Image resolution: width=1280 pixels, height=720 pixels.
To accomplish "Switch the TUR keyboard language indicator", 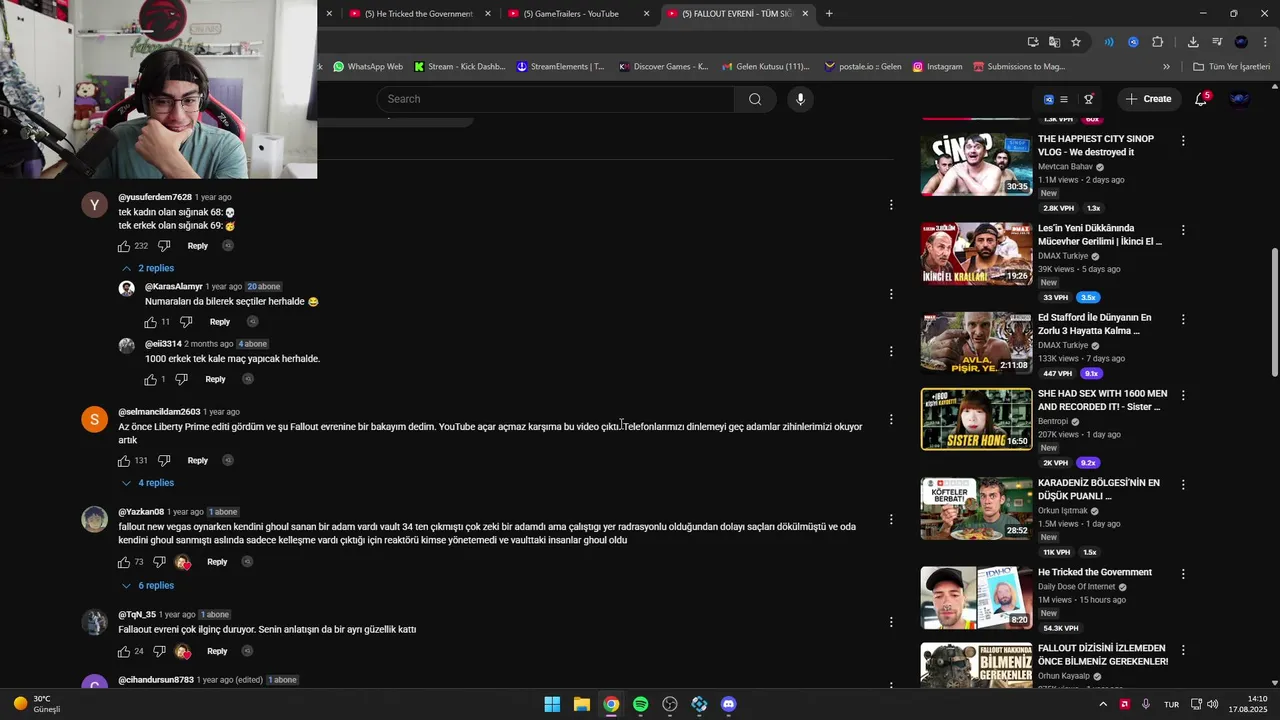I will click(x=1171, y=704).
